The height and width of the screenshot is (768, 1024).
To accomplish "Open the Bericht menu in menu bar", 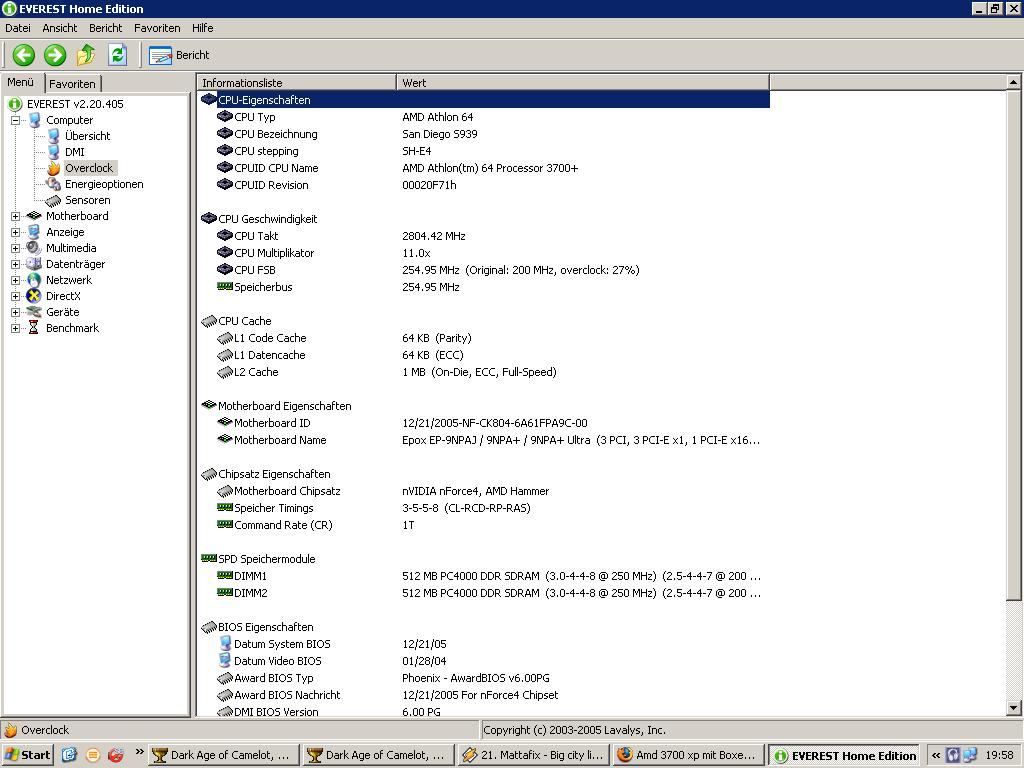I will pyautogui.click(x=106, y=28).
